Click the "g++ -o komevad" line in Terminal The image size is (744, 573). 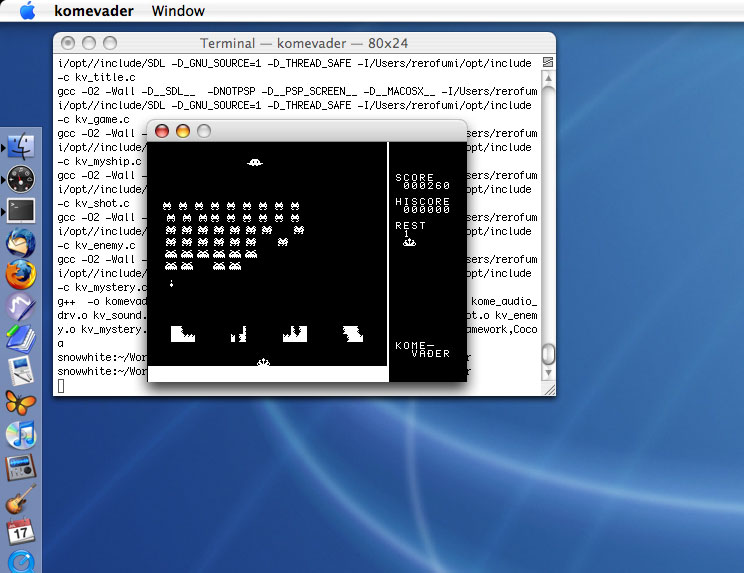(x=102, y=302)
